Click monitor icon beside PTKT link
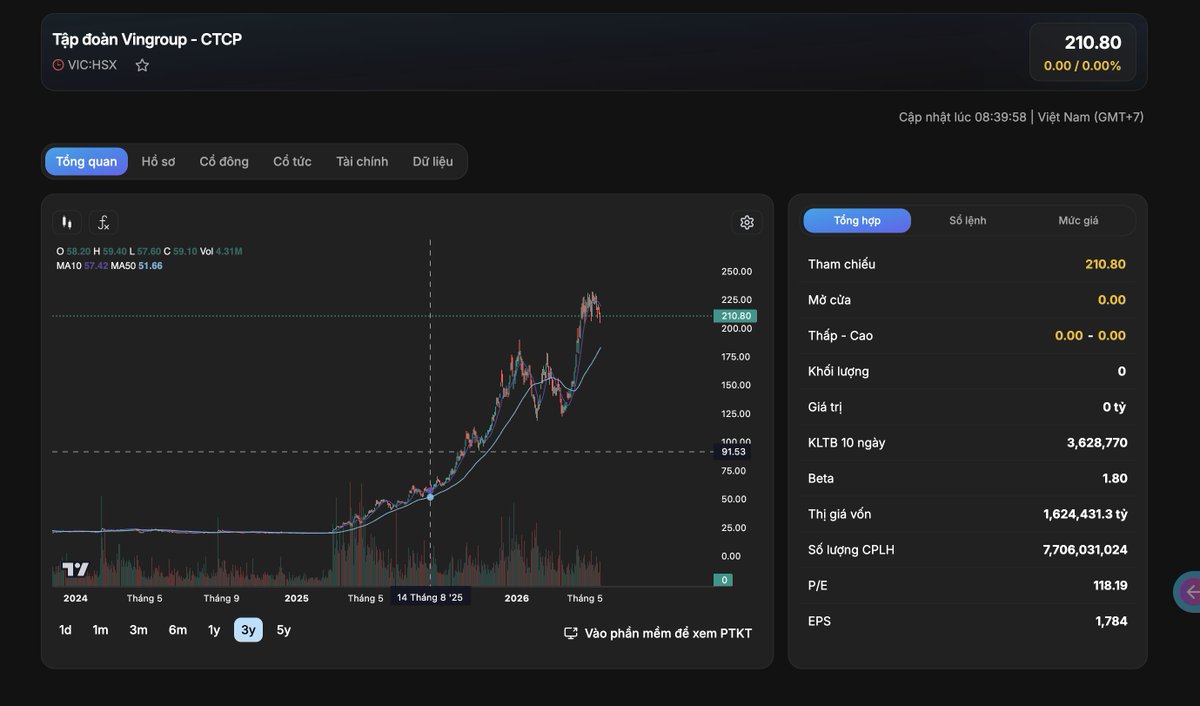 tap(571, 633)
